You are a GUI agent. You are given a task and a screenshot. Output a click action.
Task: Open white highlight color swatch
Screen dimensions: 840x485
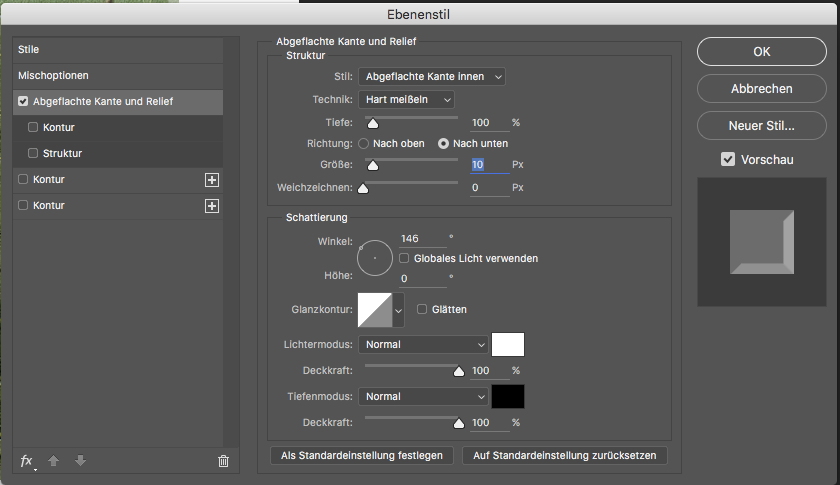point(508,345)
